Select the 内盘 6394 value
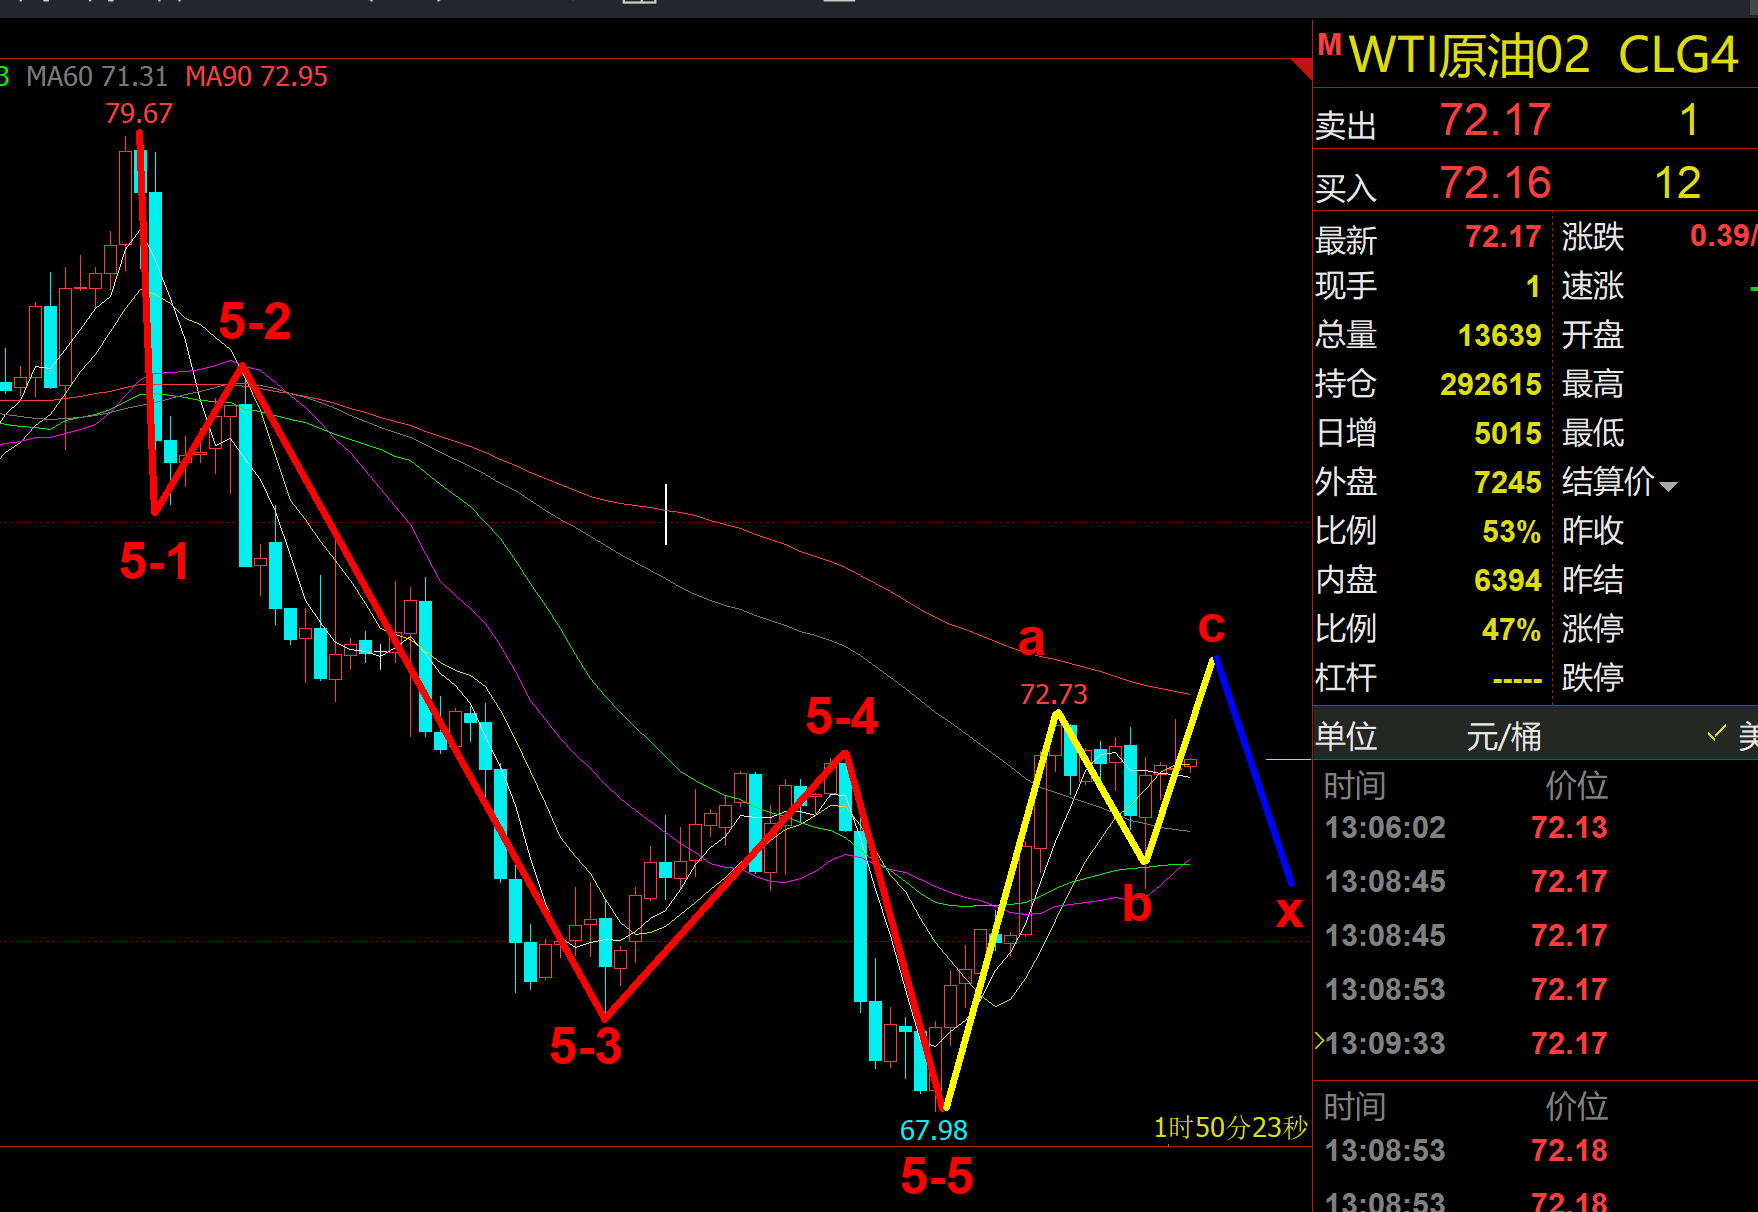Screen dimensions: 1758x1212 (x=1508, y=580)
